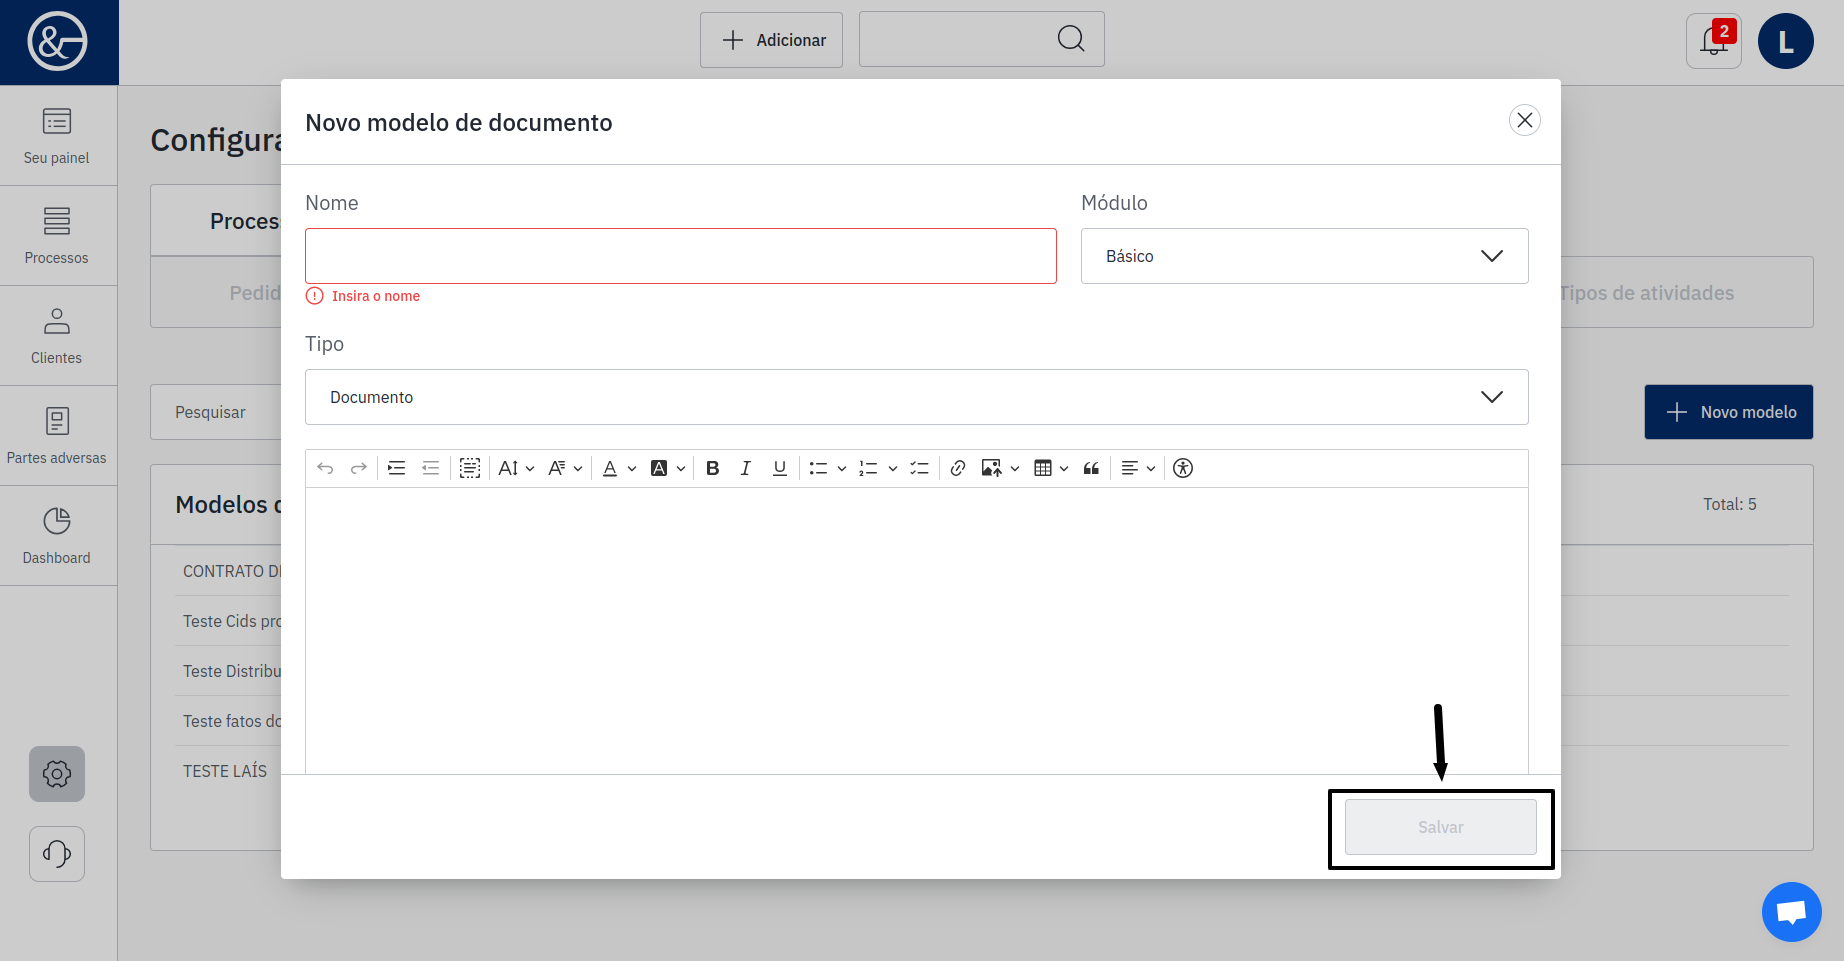Insert a block quote
1844x961 pixels.
pyautogui.click(x=1092, y=468)
